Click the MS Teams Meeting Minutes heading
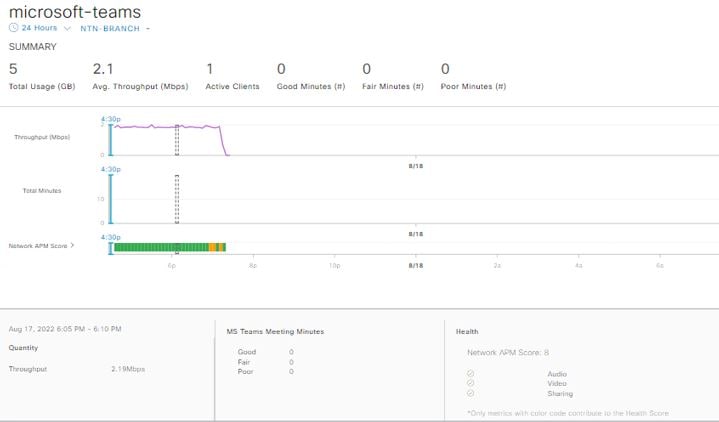 click(x=275, y=331)
